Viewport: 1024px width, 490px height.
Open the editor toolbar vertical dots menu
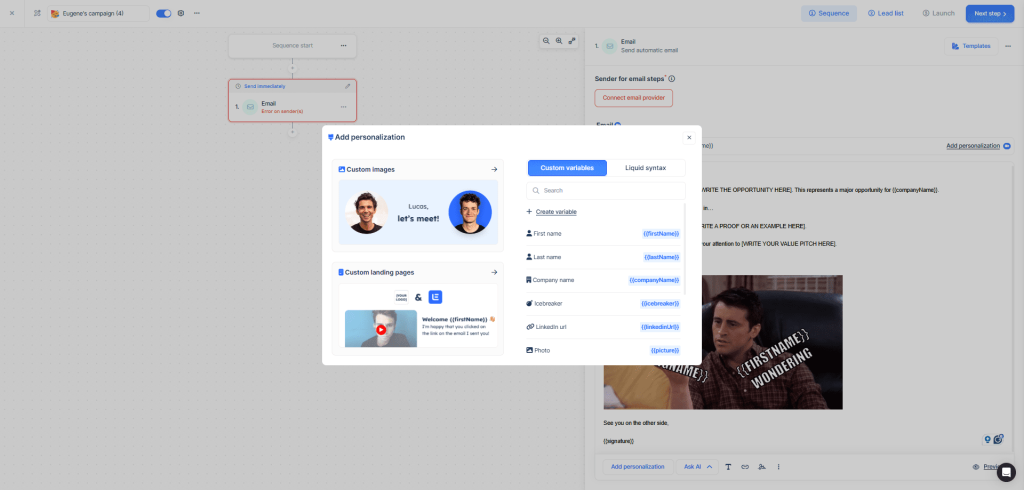click(x=778, y=466)
